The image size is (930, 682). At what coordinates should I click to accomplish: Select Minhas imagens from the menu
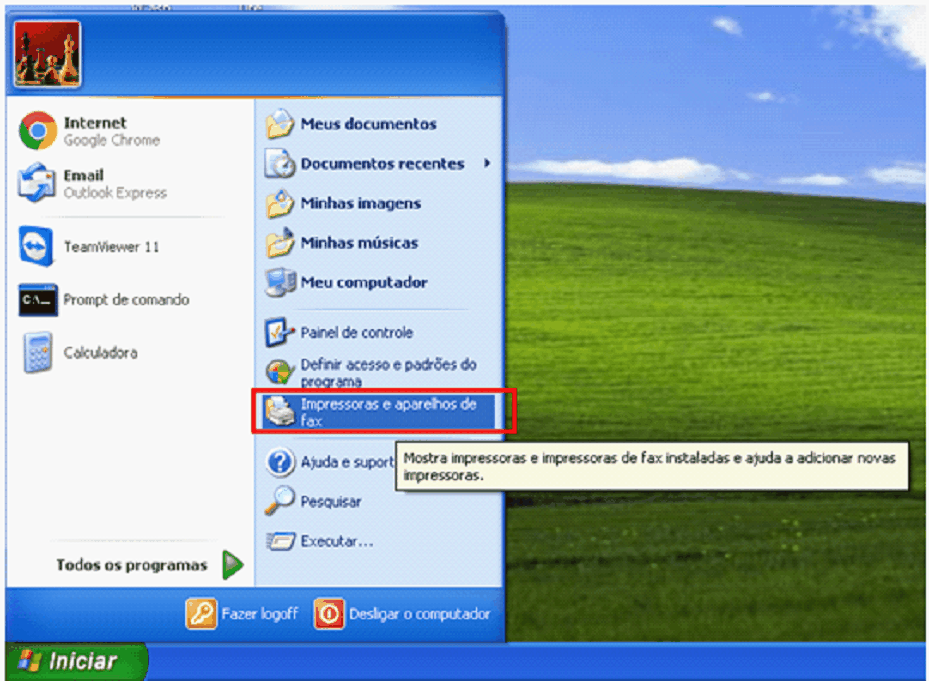[x=360, y=203]
